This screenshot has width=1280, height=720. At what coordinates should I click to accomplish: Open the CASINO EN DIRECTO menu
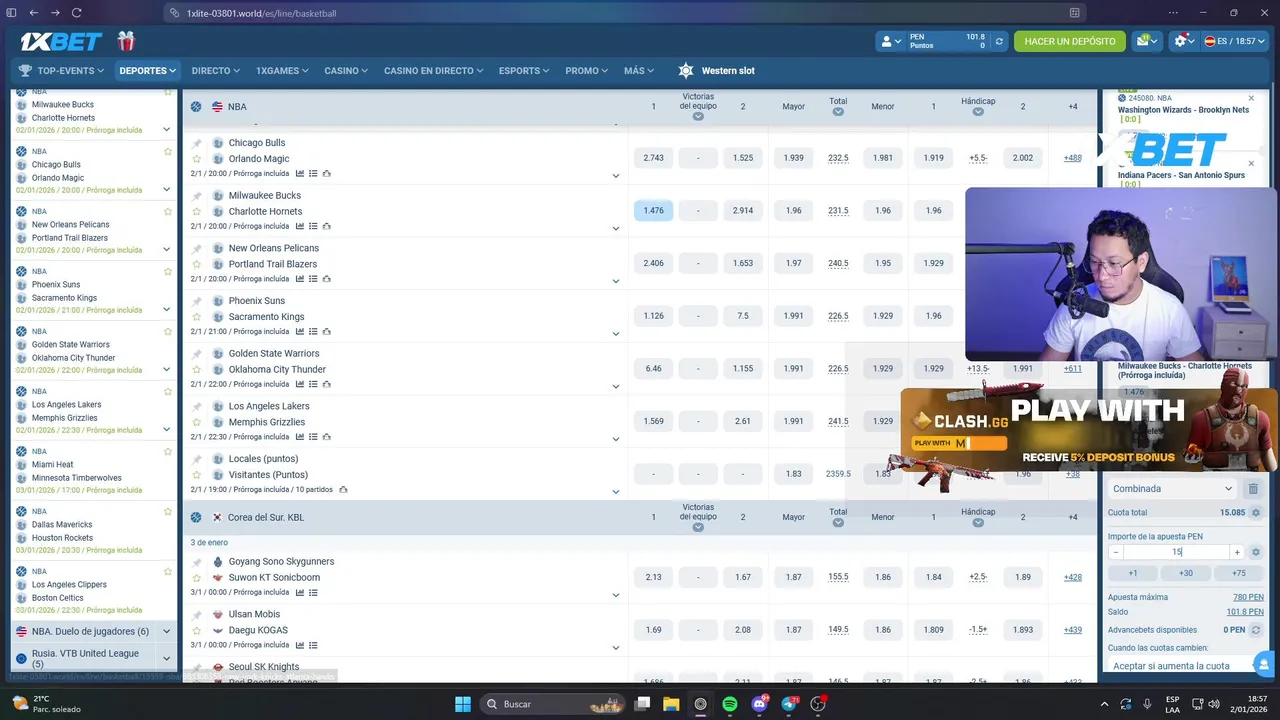(x=433, y=71)
